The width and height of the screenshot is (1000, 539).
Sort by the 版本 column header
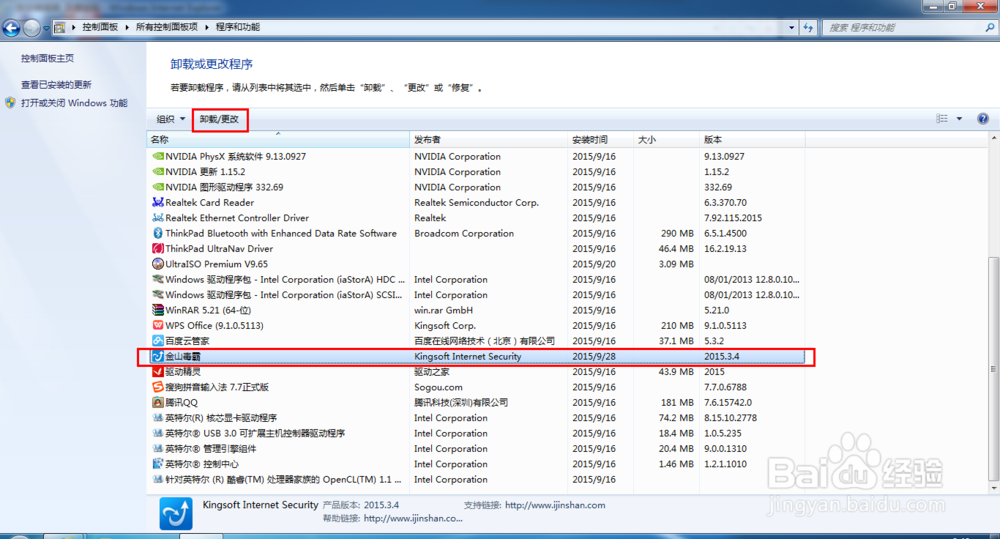click(x=753, y=140)
